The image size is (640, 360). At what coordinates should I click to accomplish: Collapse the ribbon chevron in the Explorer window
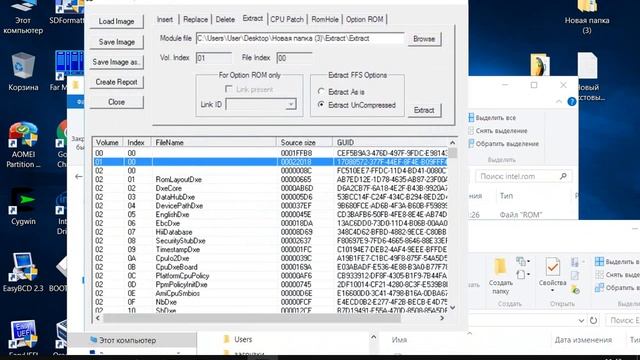[559, 102]
